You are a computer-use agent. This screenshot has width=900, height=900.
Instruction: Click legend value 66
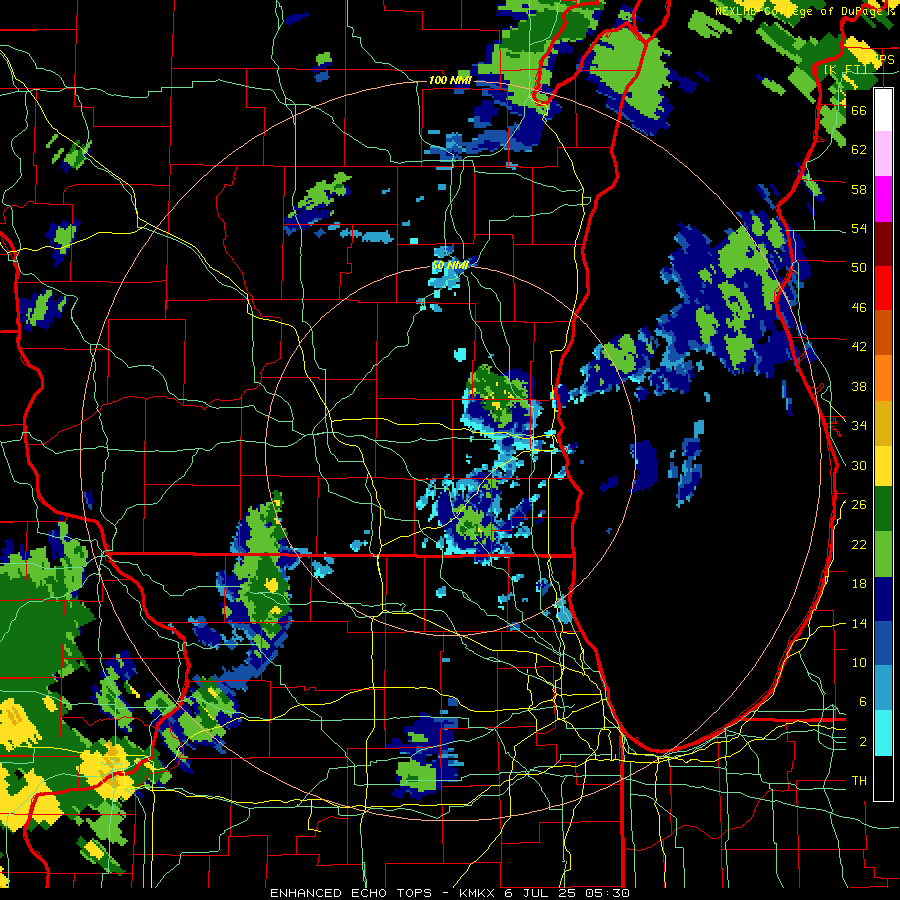point(859,110)
